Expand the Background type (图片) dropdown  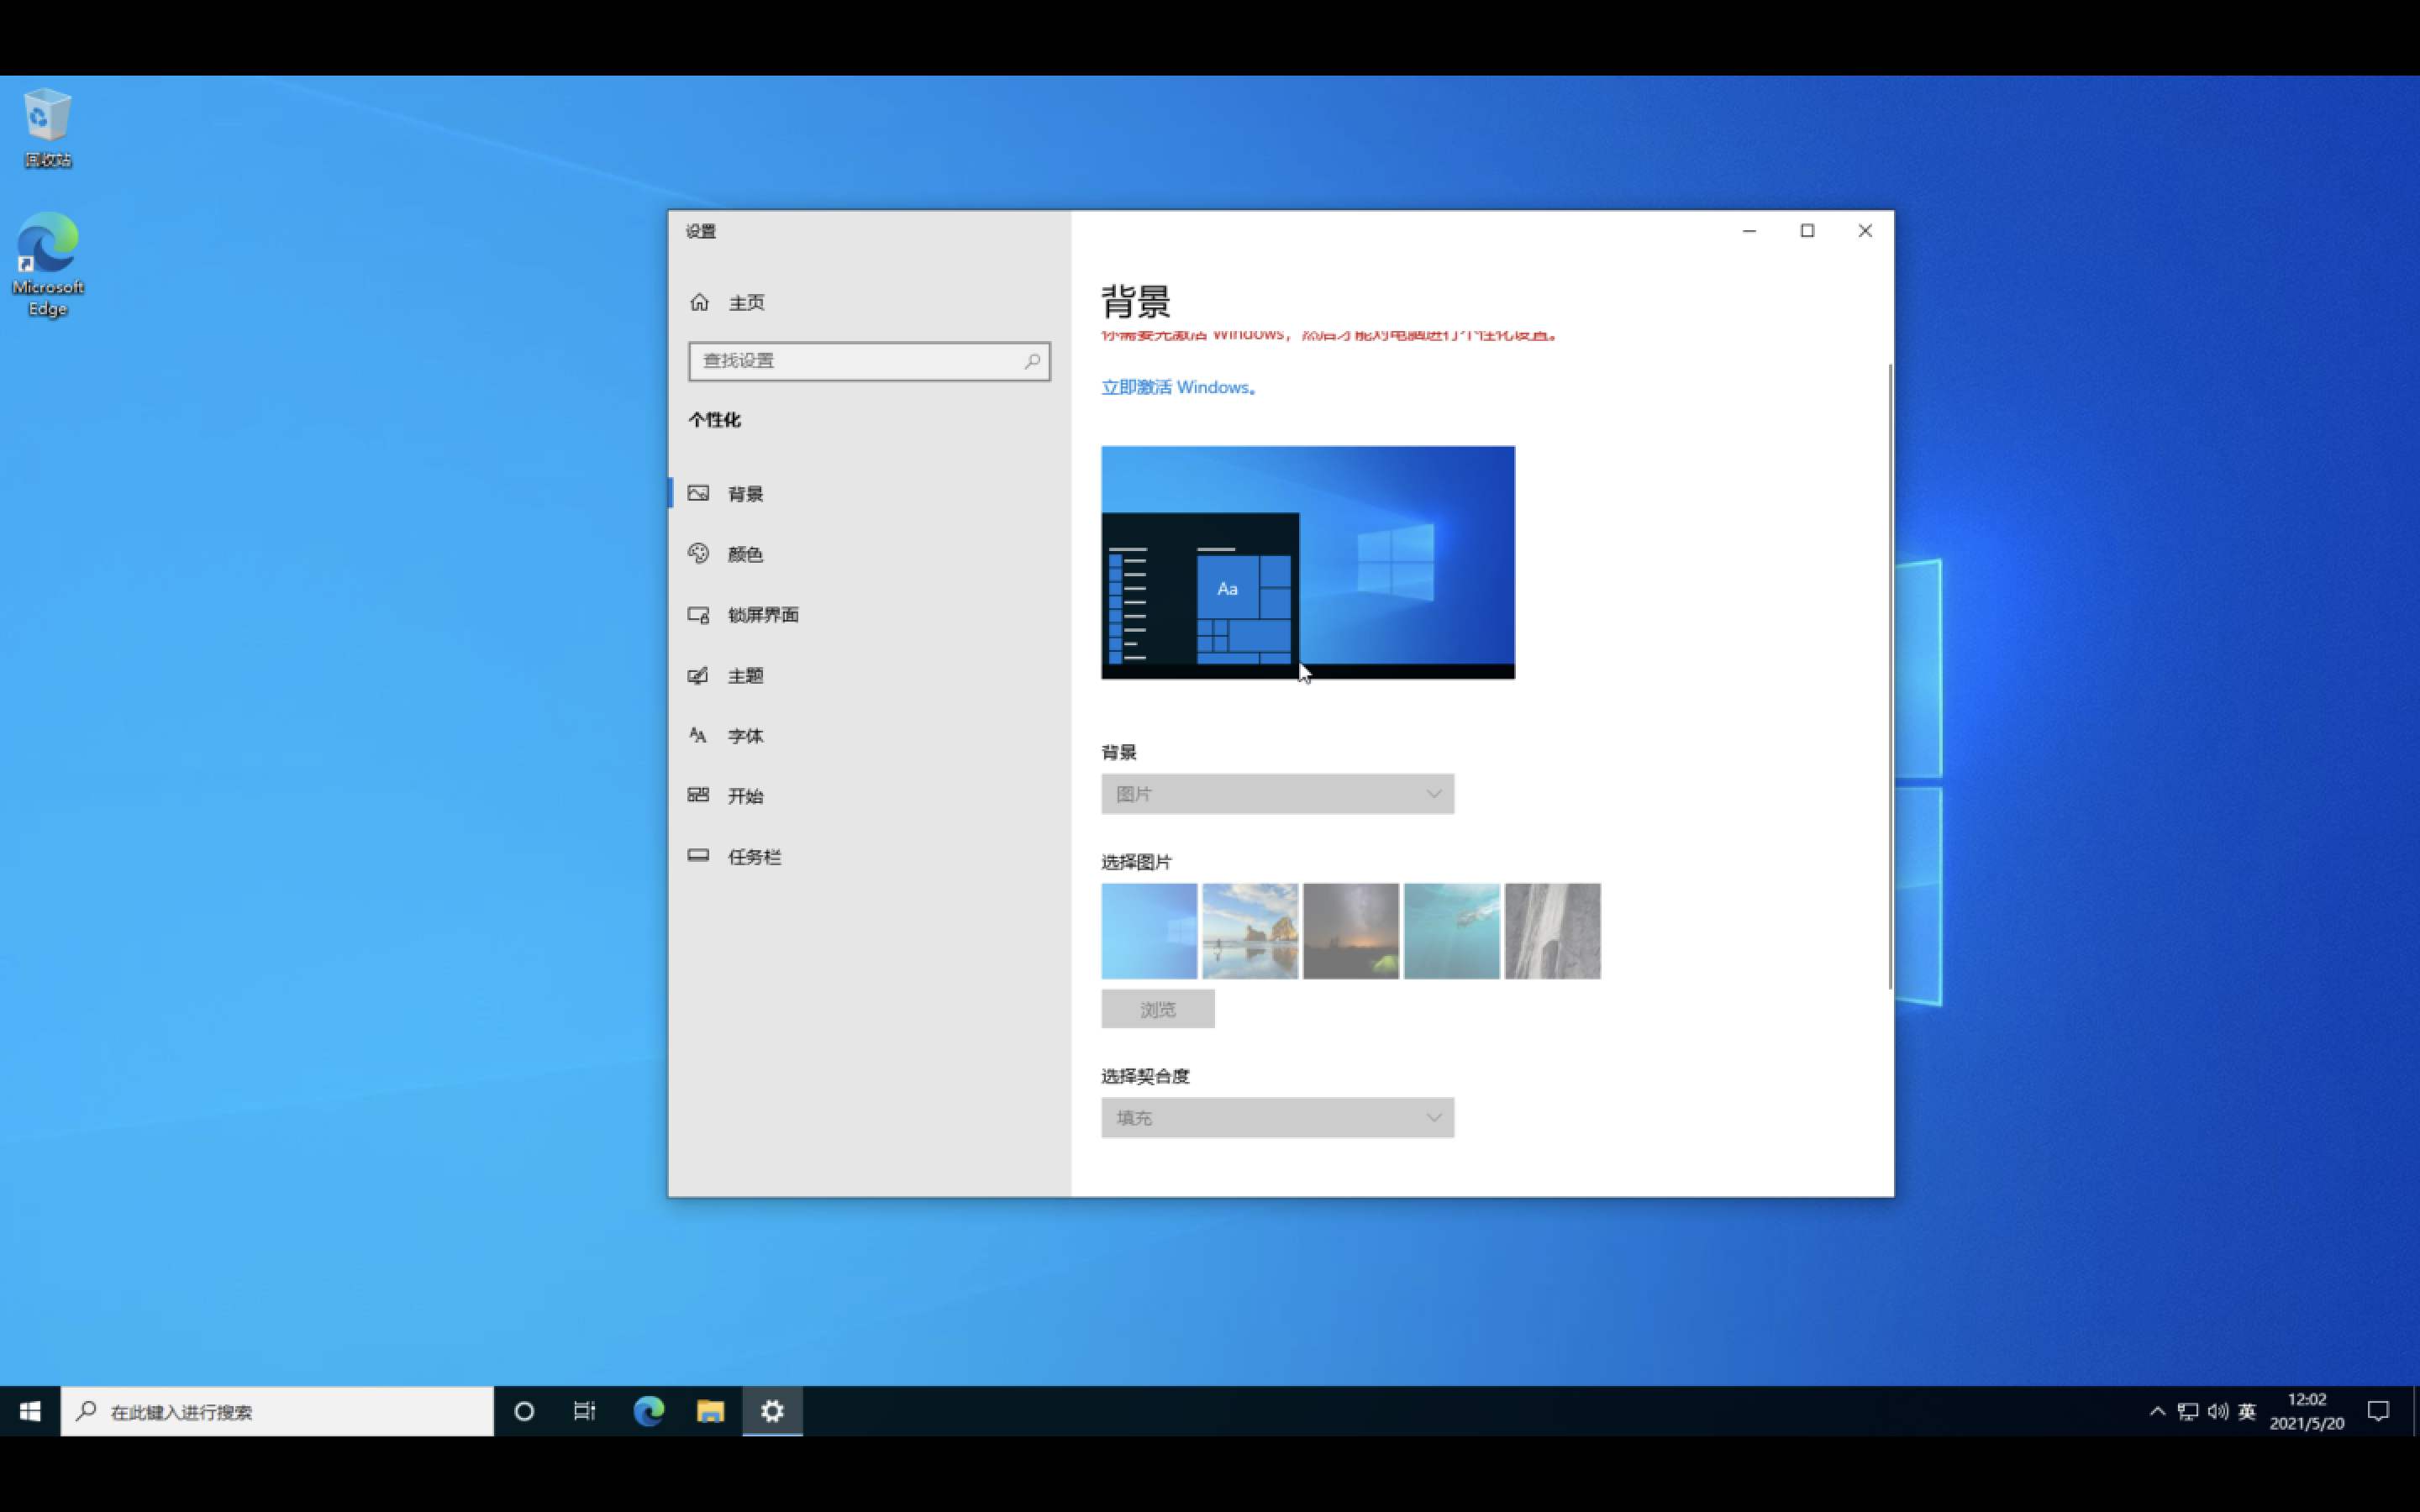tap(1277, 794)
